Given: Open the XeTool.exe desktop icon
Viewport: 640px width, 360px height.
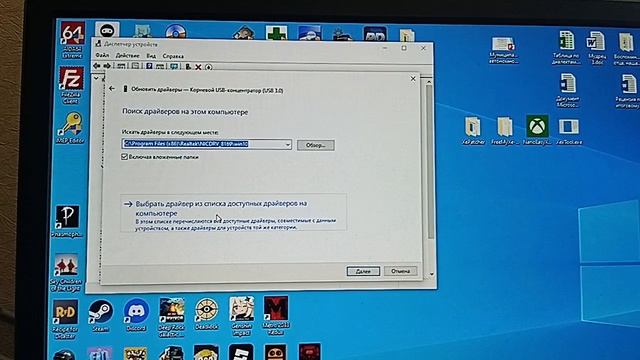Looking at the screenshot, I should [569, 131].
